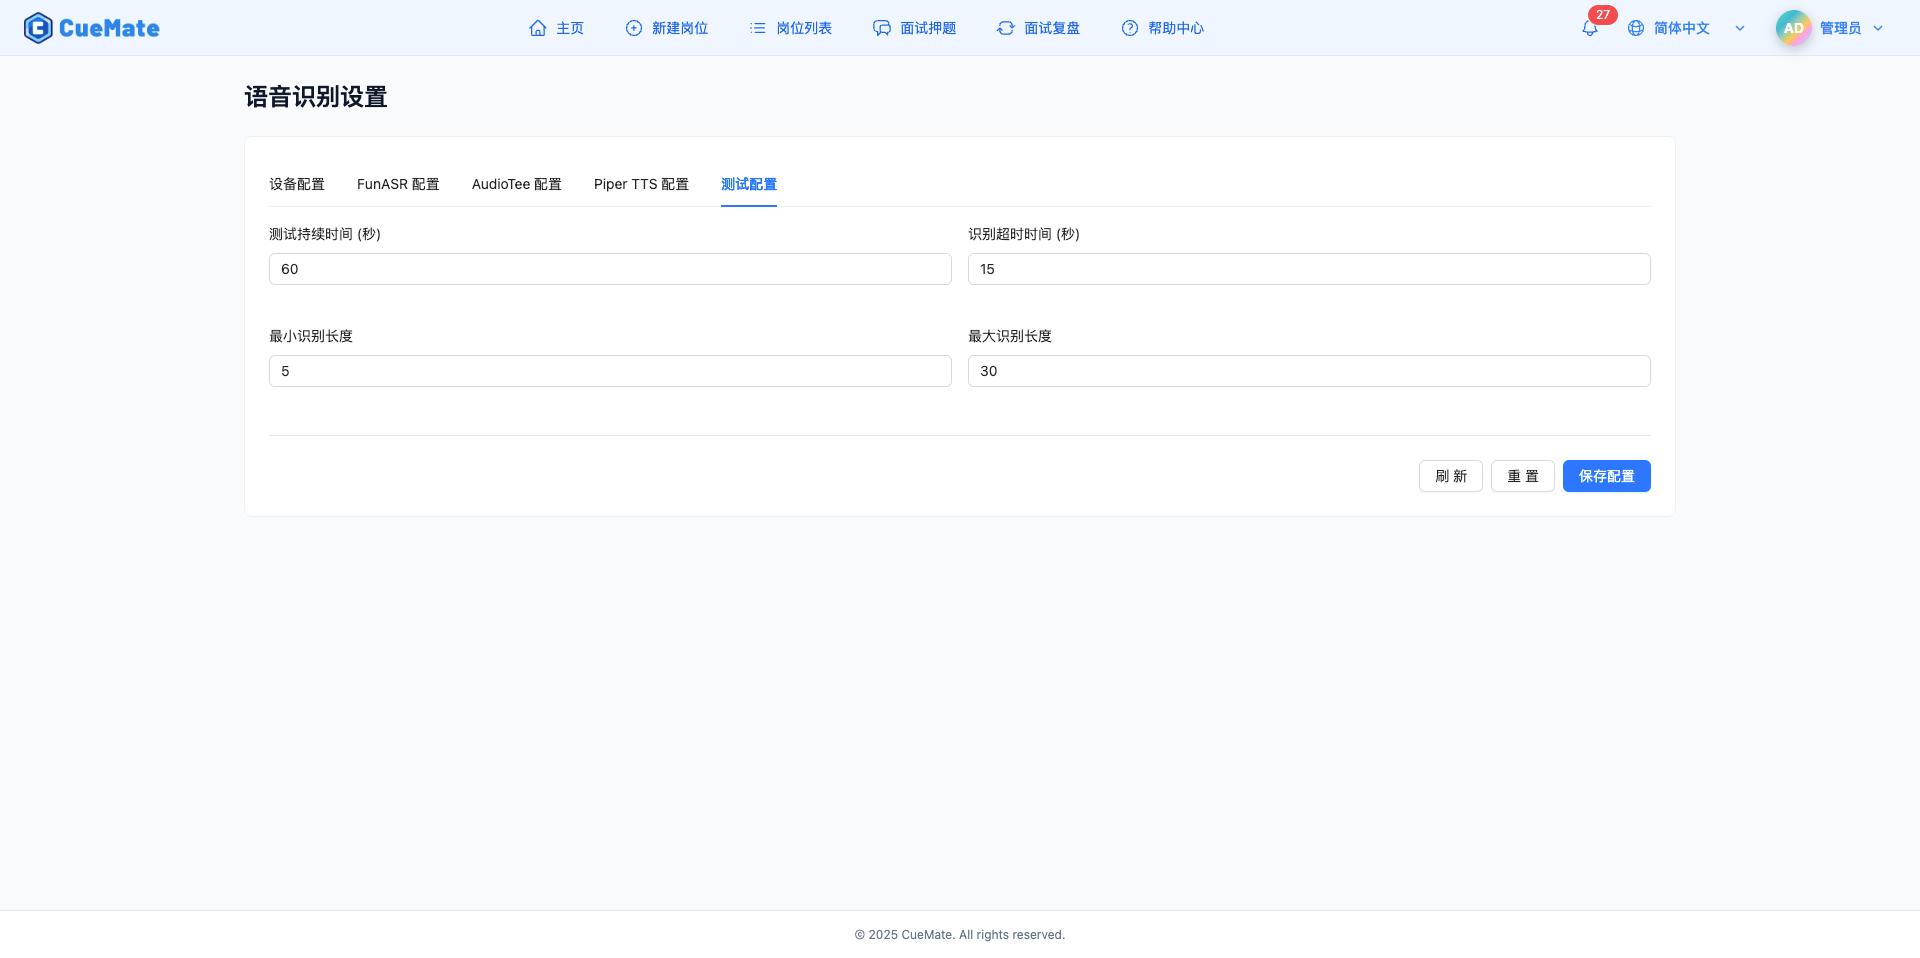Open 面试复盘 using the refresh arrows icon

click(1005, 28)
